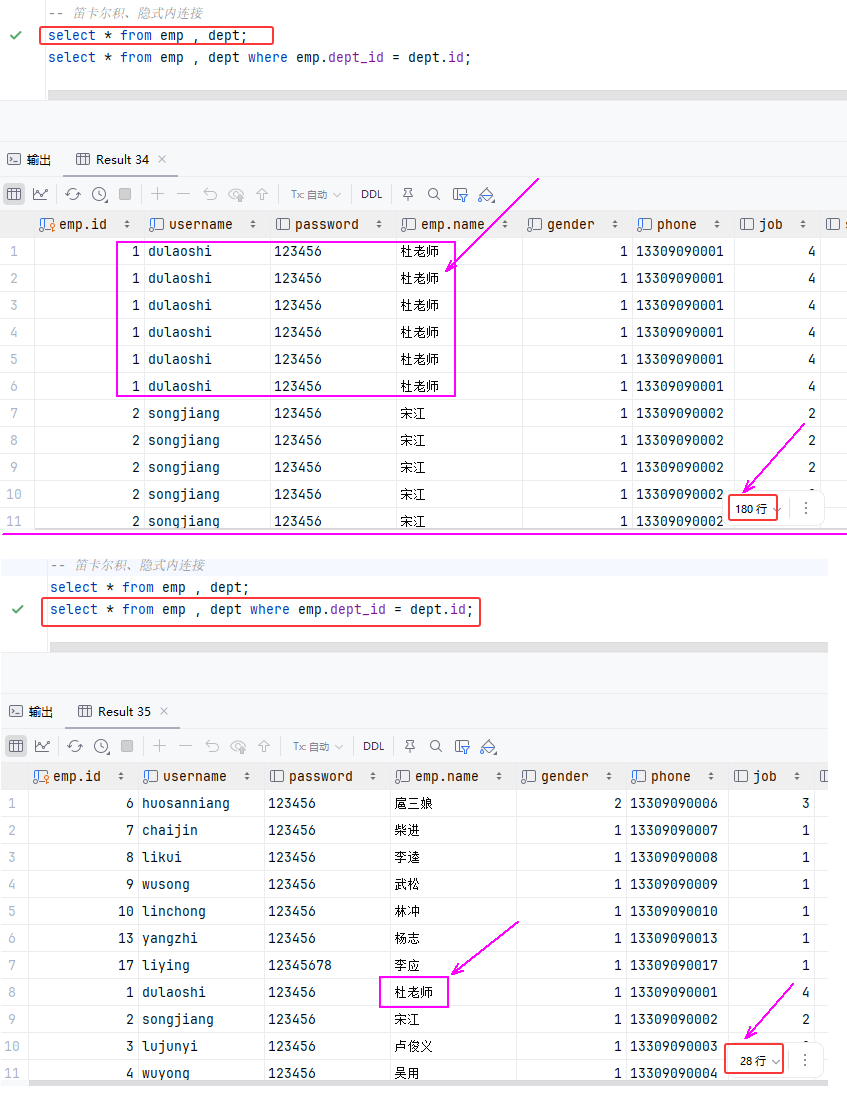This screenshot has width=847, height=1100.
Task: Select table view icon in Result 35 toolbar
Action: 16,746
